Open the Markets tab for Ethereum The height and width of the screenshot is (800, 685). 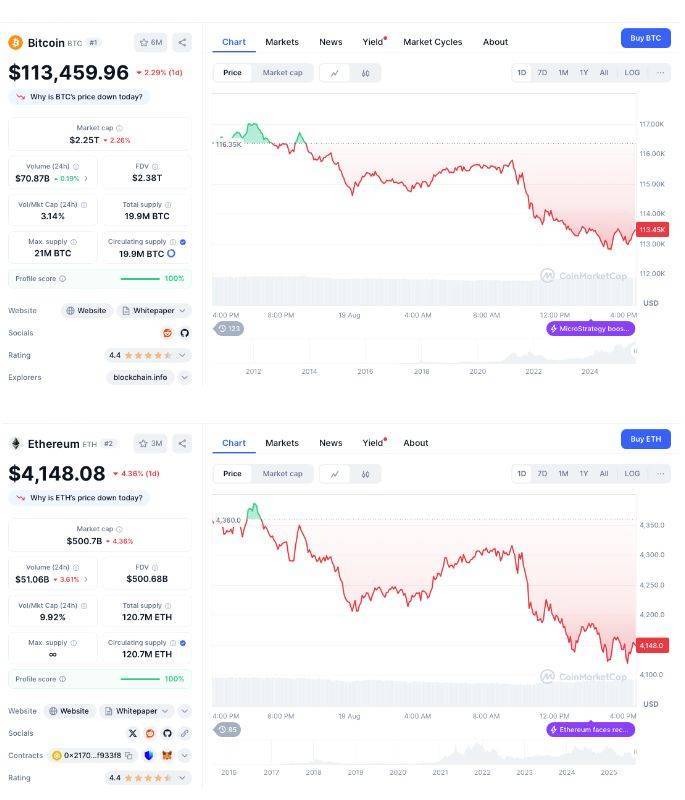click(281, 443)
